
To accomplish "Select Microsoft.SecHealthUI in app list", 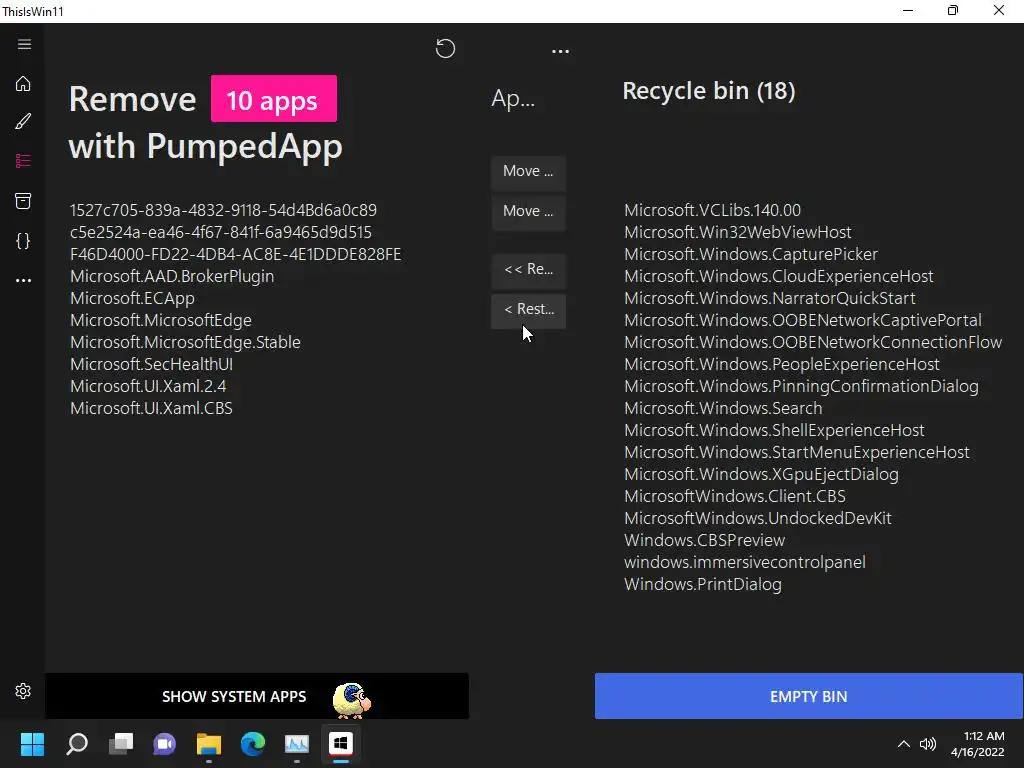I will click(151, 364).
